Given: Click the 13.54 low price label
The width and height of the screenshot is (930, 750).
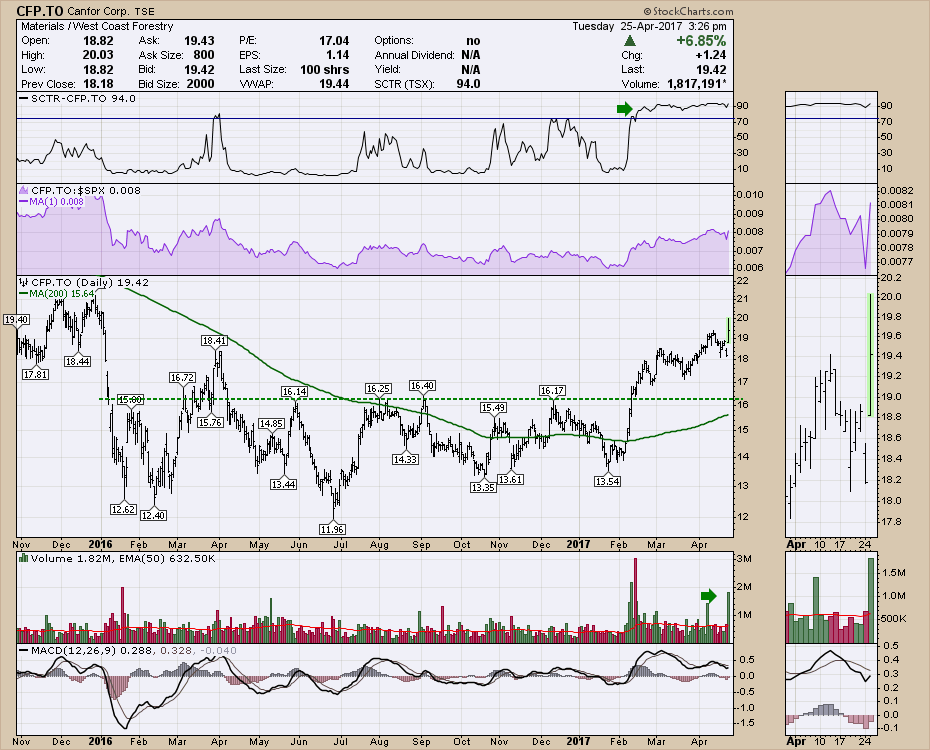Looking at the screenshot, I should 607,482.
